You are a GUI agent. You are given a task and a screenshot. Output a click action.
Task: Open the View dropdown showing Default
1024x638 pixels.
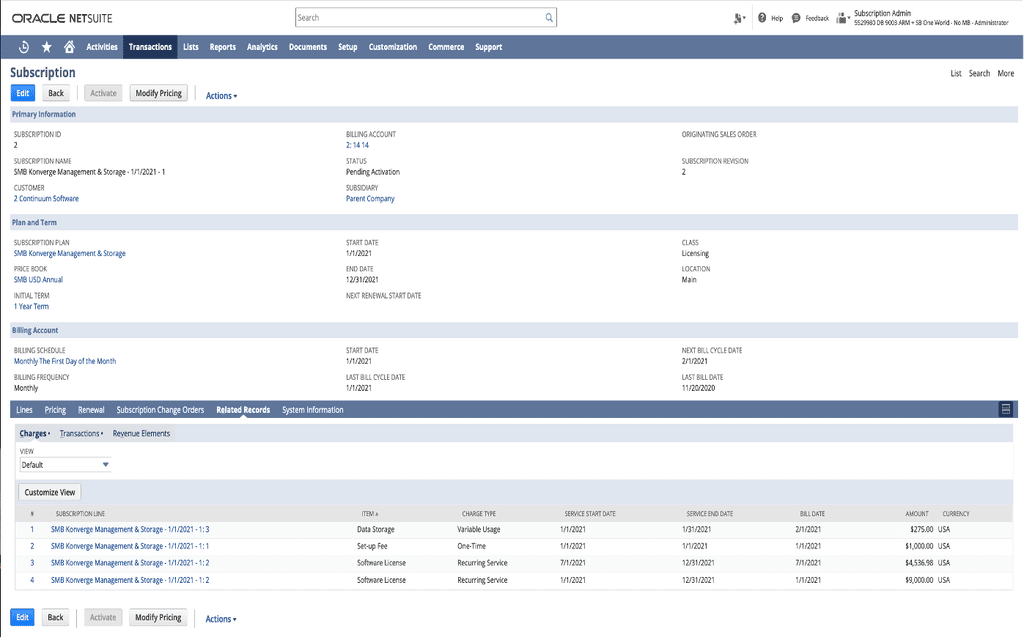point(65,465)
